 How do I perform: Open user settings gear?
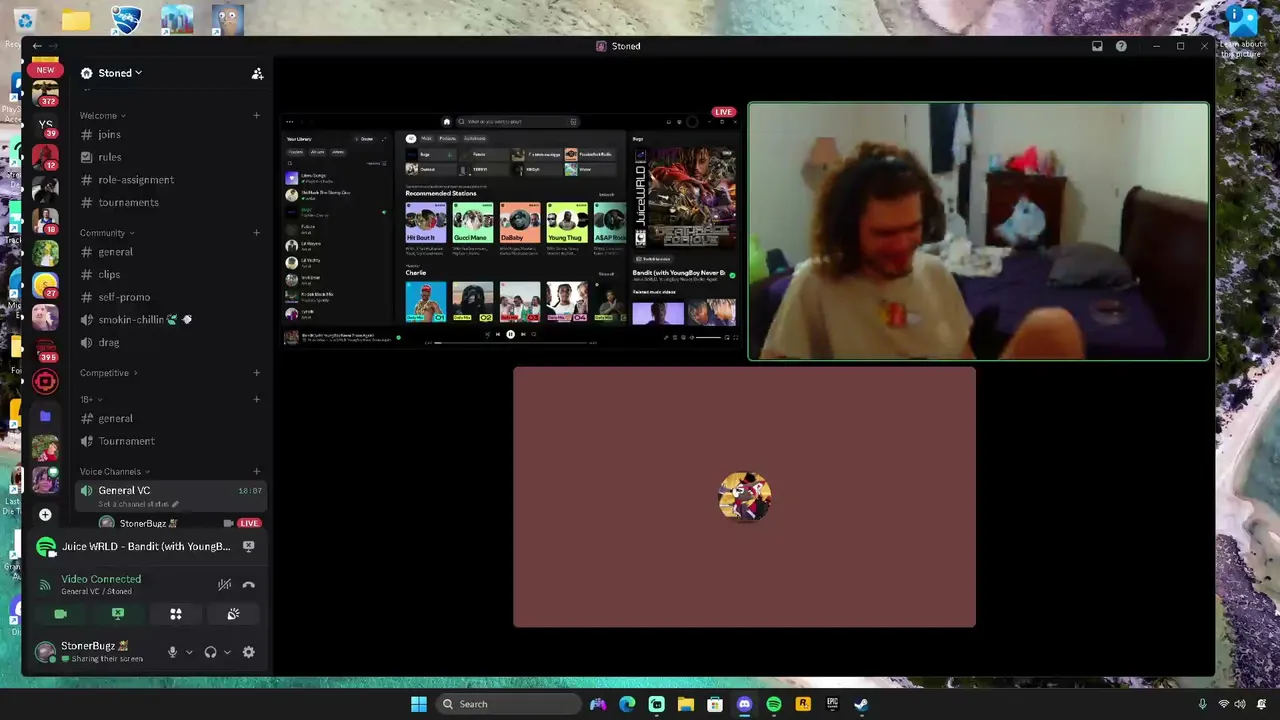coord(249,652)
